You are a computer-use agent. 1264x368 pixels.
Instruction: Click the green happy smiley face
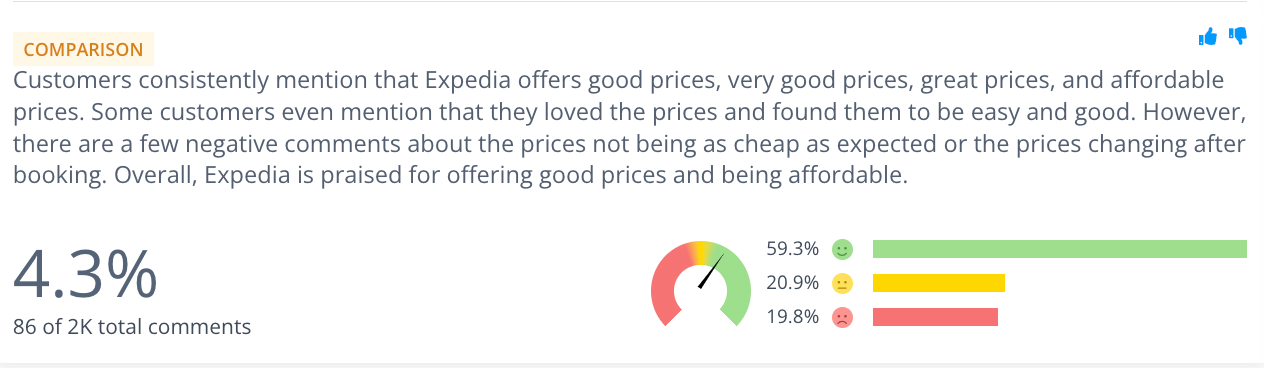tap(842, 249)
